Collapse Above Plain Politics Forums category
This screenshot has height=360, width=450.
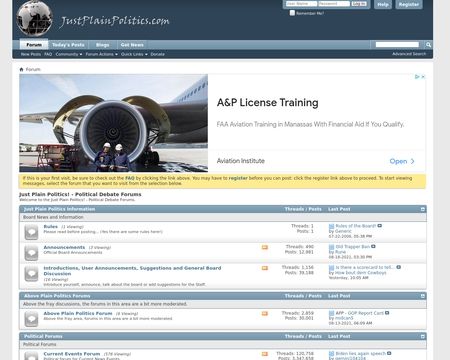click(423, 296)
